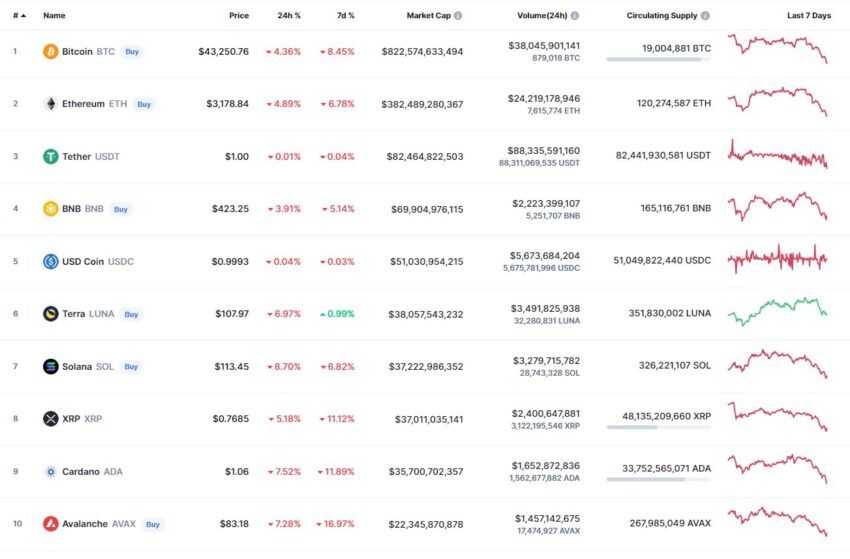Sort by Volume(24h) column header
The height and width of the screenshot is (559, 850).
pyautogui.click(x=542, y=16)
